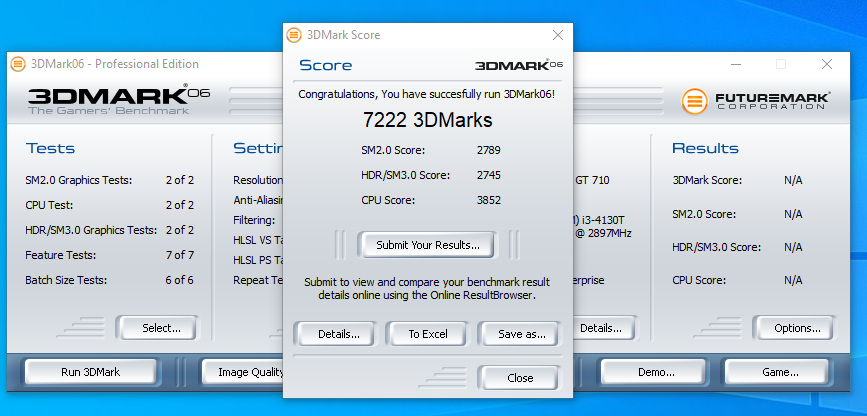Screen dimensions: 867x416
Task: Close the main 3DMark06 window
Action: click(x=826, y=64)
